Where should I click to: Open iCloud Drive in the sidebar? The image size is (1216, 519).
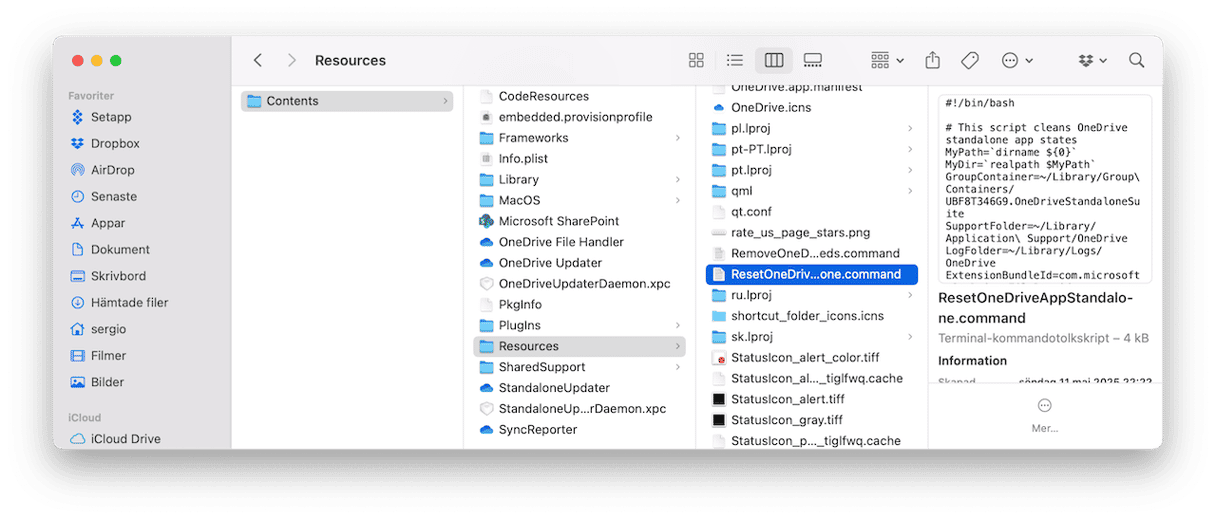click(125, 439)
